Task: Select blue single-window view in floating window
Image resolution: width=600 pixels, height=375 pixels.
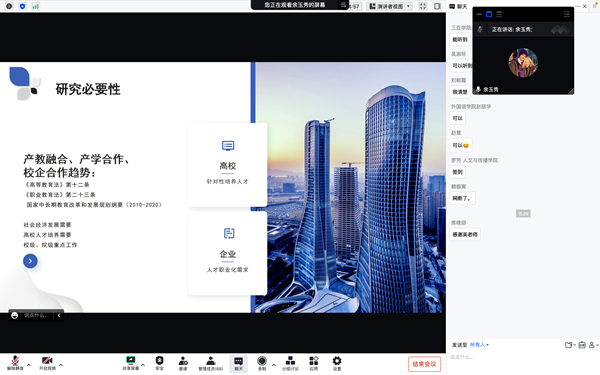Action: tap(489, 14)
